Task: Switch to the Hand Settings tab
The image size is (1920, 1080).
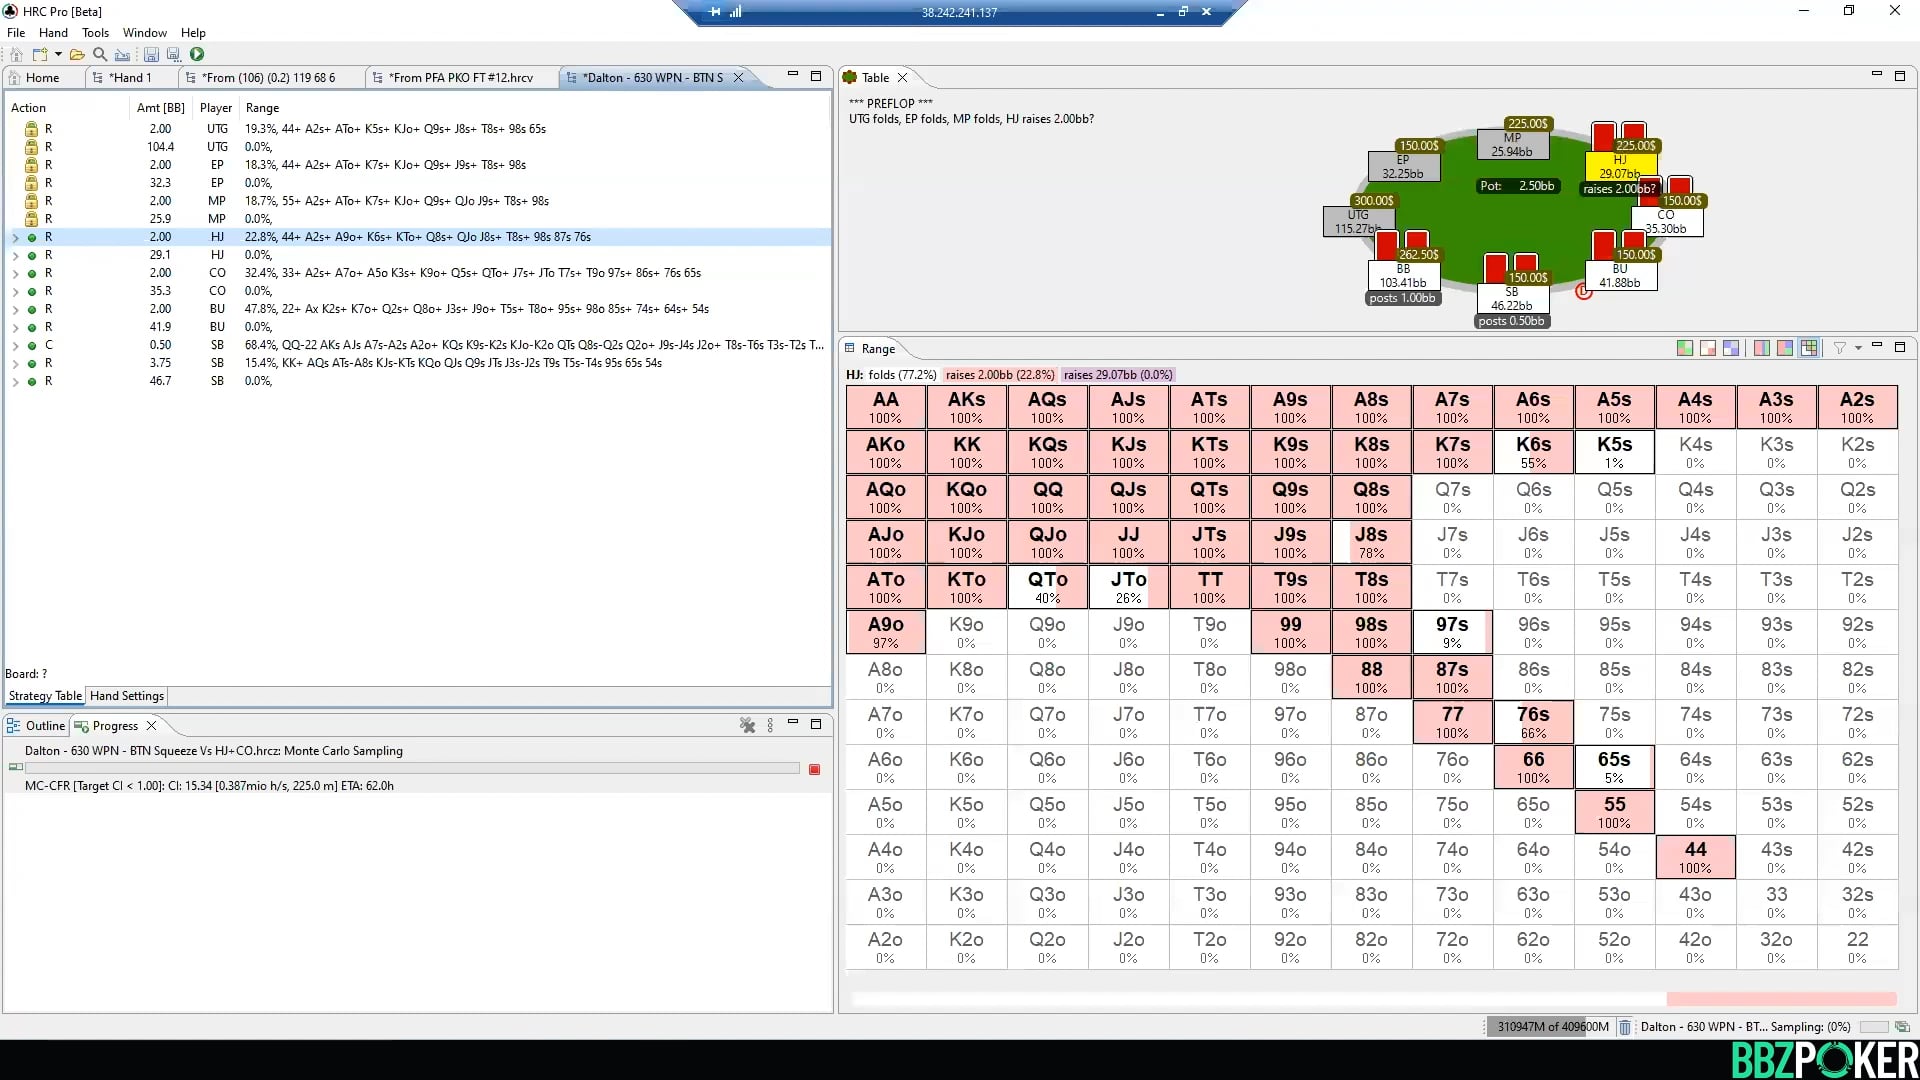Action: pos(126,695)
